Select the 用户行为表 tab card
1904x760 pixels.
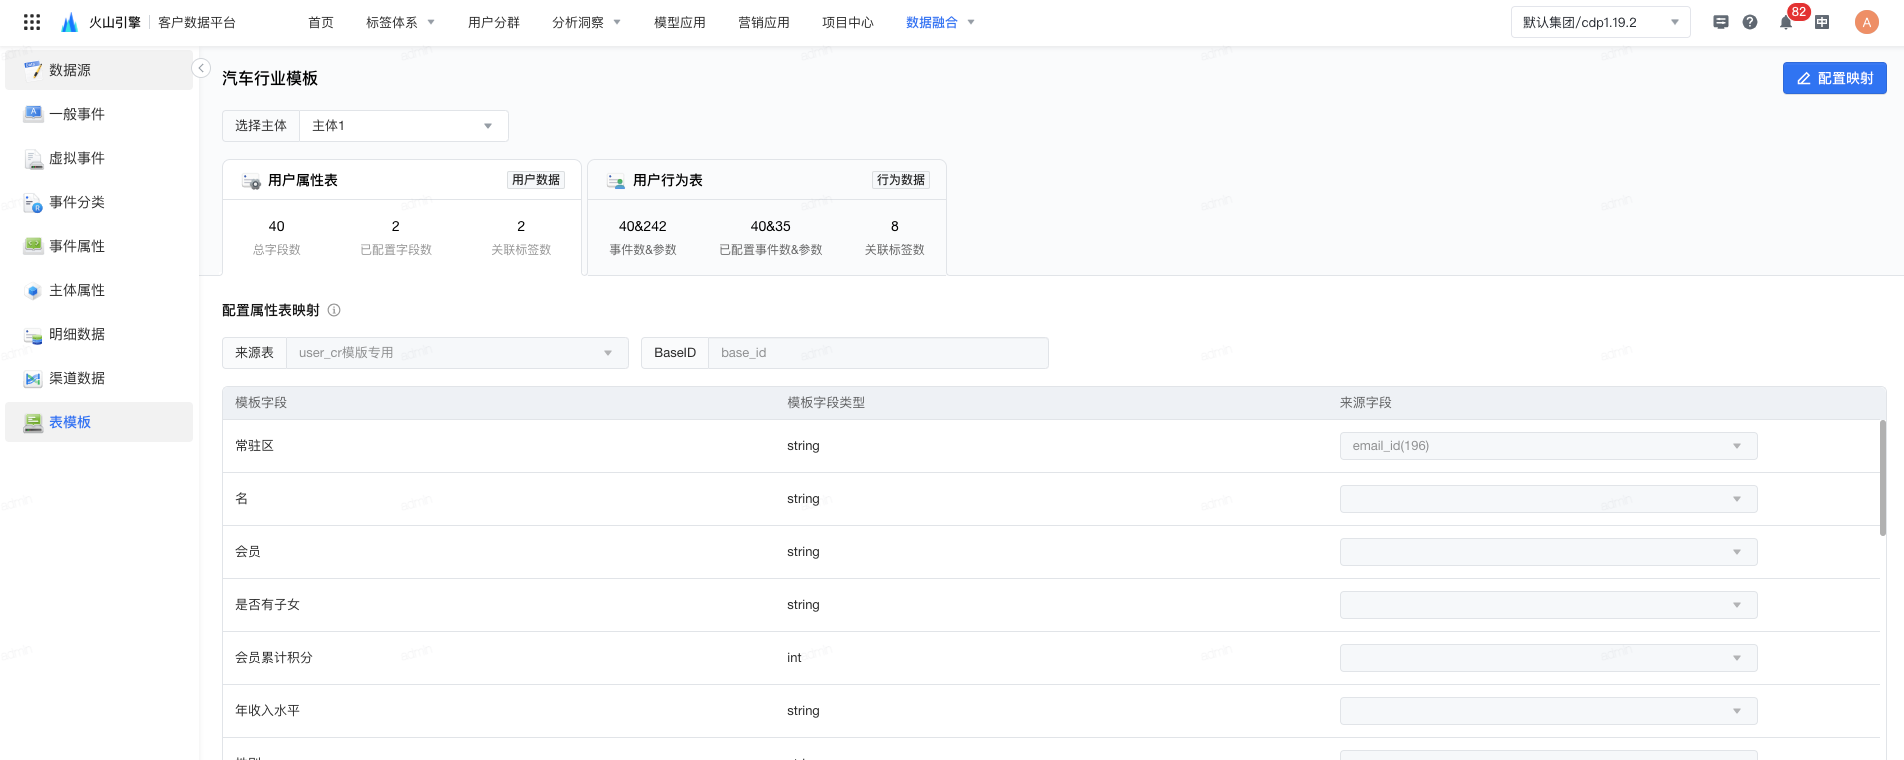tap(766, 217)
